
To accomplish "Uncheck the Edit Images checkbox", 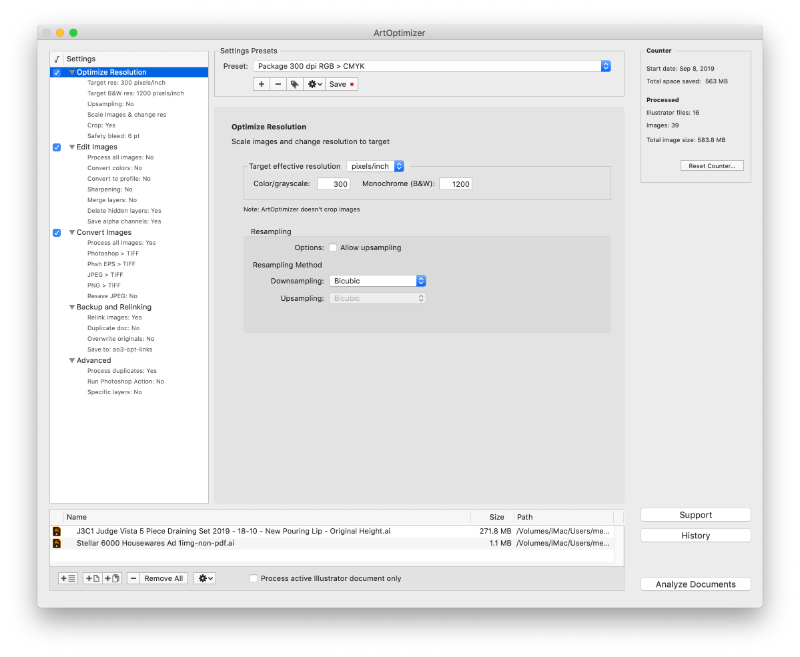I will (x=57, y=147).
